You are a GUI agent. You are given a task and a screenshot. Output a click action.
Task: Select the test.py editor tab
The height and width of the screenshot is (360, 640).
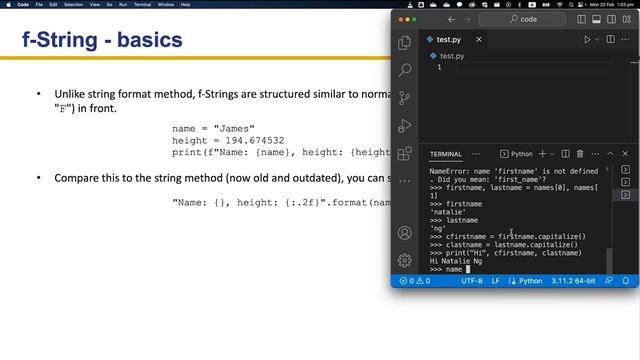click(x=448, y=40)
